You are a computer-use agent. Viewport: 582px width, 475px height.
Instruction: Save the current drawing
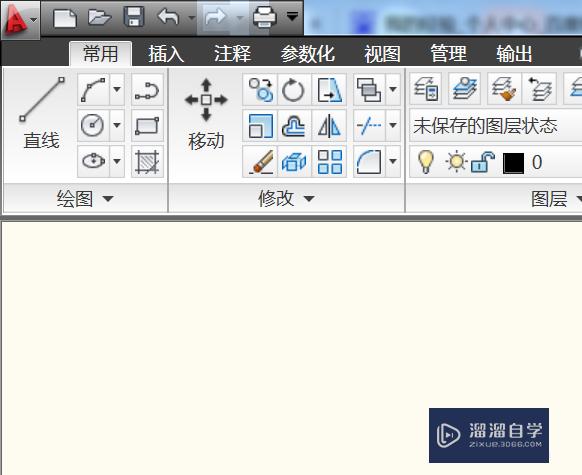coord(134,17)
